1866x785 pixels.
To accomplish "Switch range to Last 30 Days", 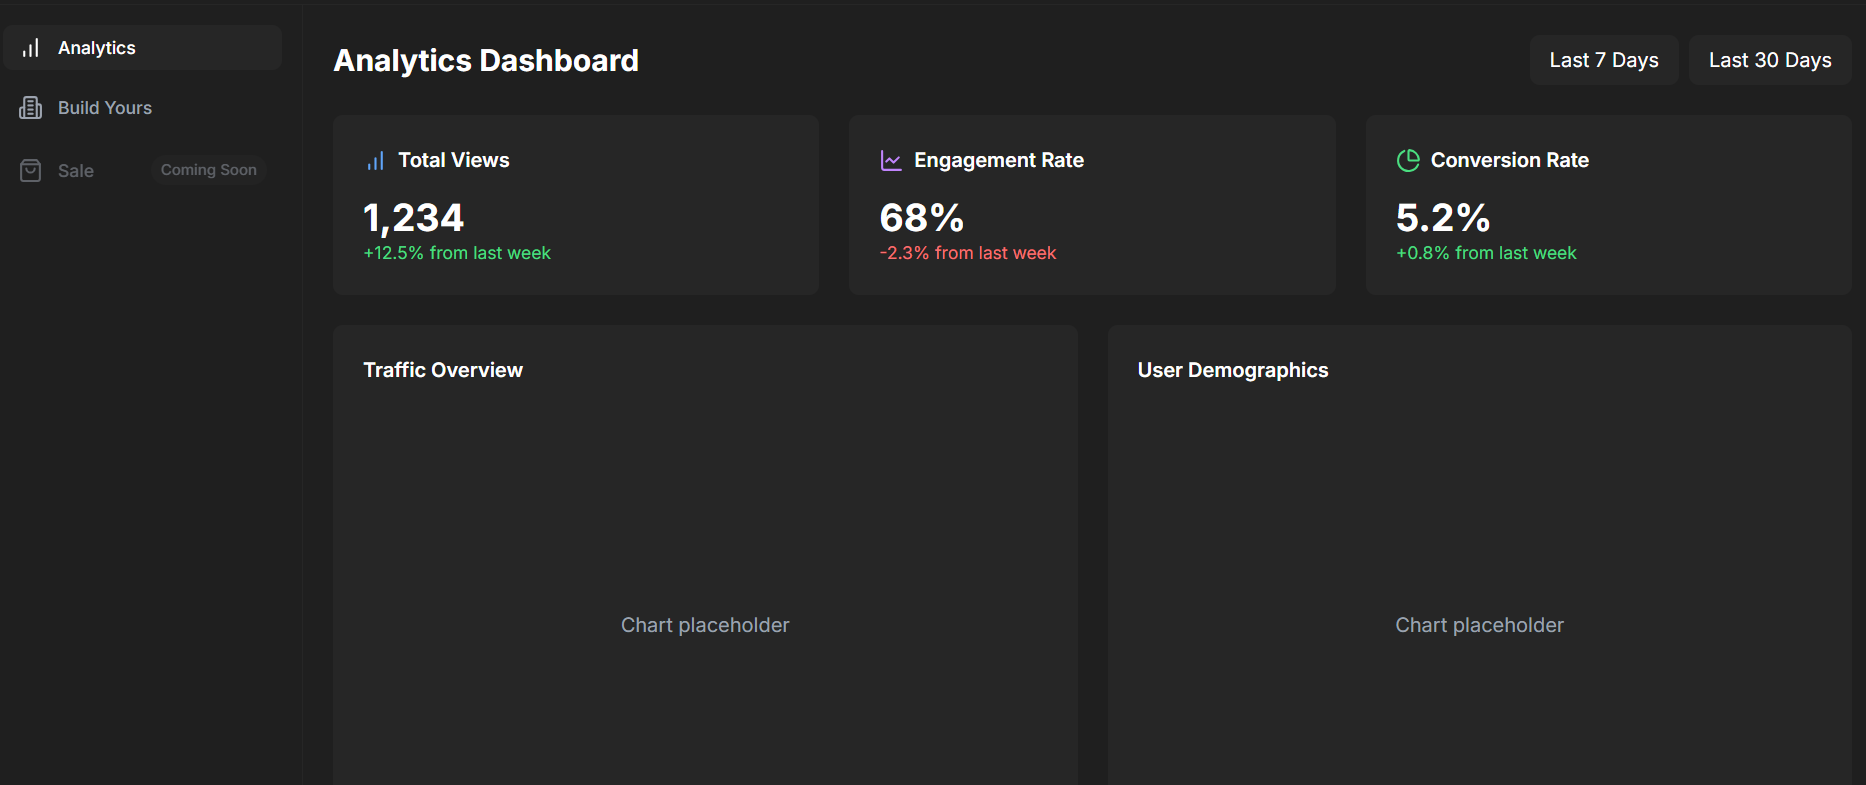I will click(1770, 60).
